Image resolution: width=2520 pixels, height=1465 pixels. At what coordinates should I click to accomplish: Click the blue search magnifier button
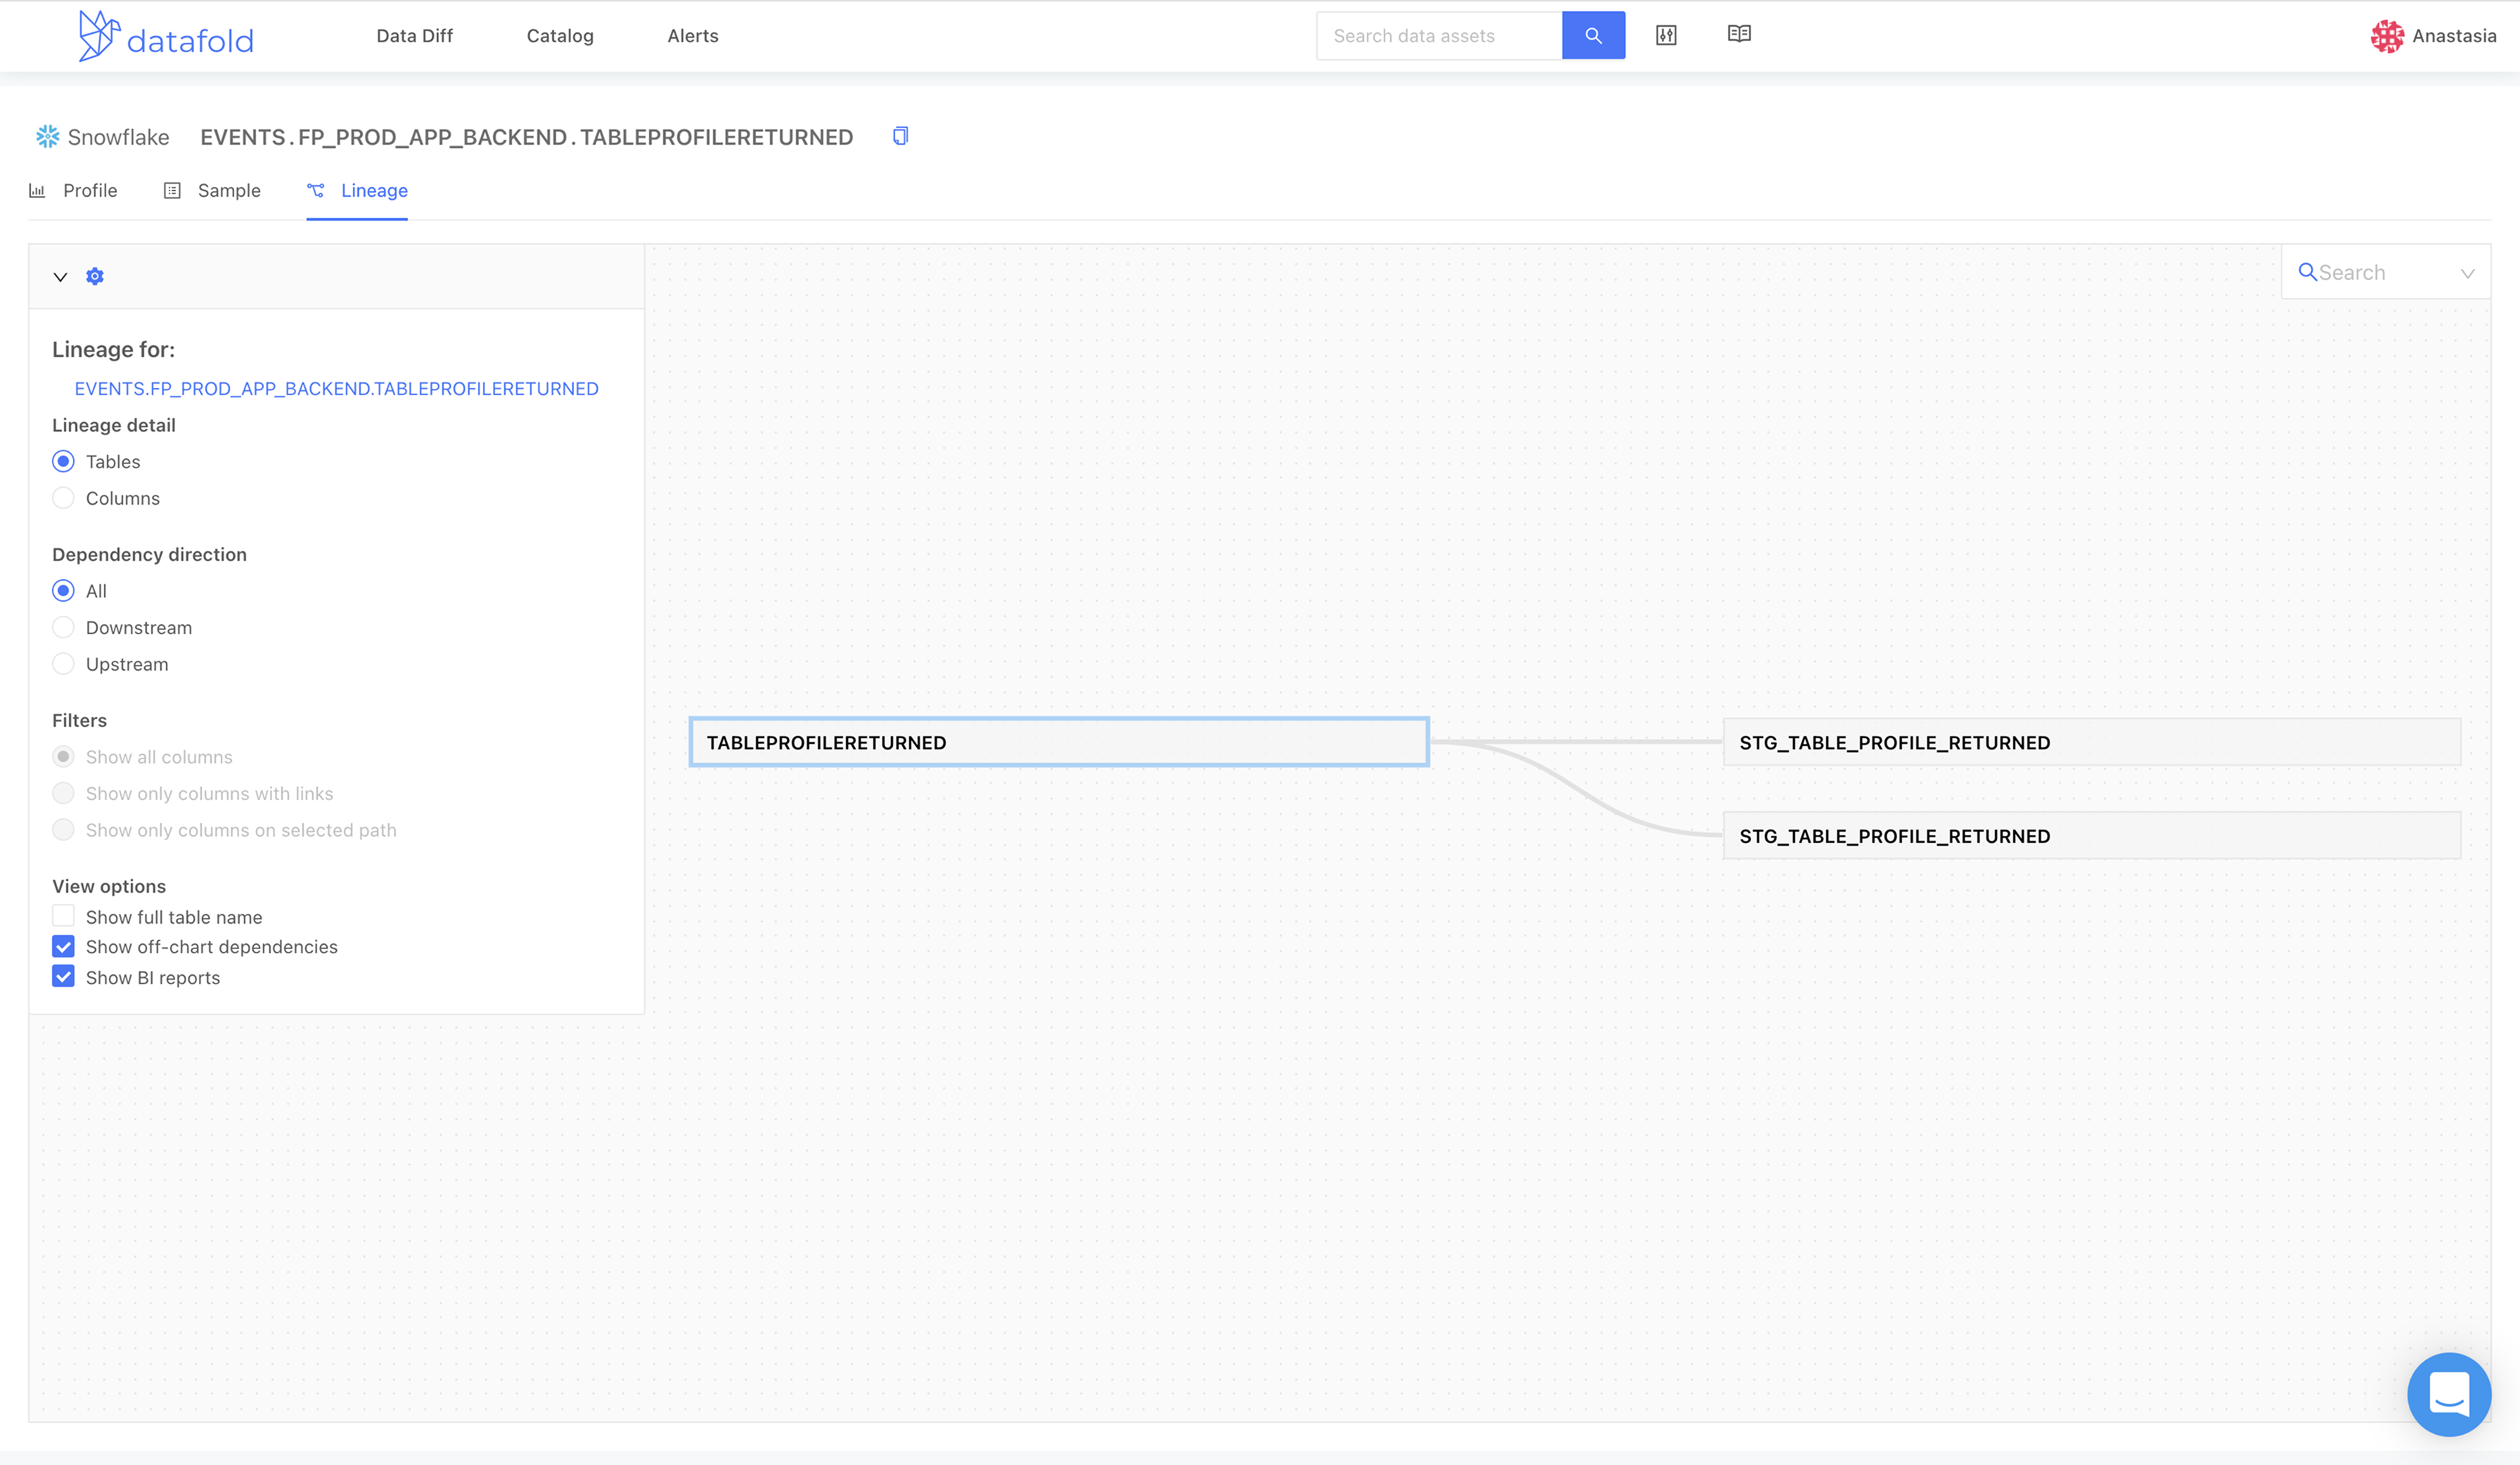click(1593, 36)
